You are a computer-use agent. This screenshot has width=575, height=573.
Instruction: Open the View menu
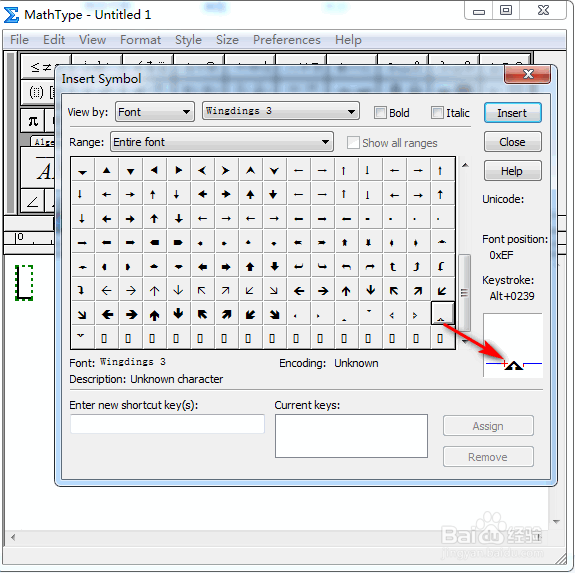click(x=92, y=40)
